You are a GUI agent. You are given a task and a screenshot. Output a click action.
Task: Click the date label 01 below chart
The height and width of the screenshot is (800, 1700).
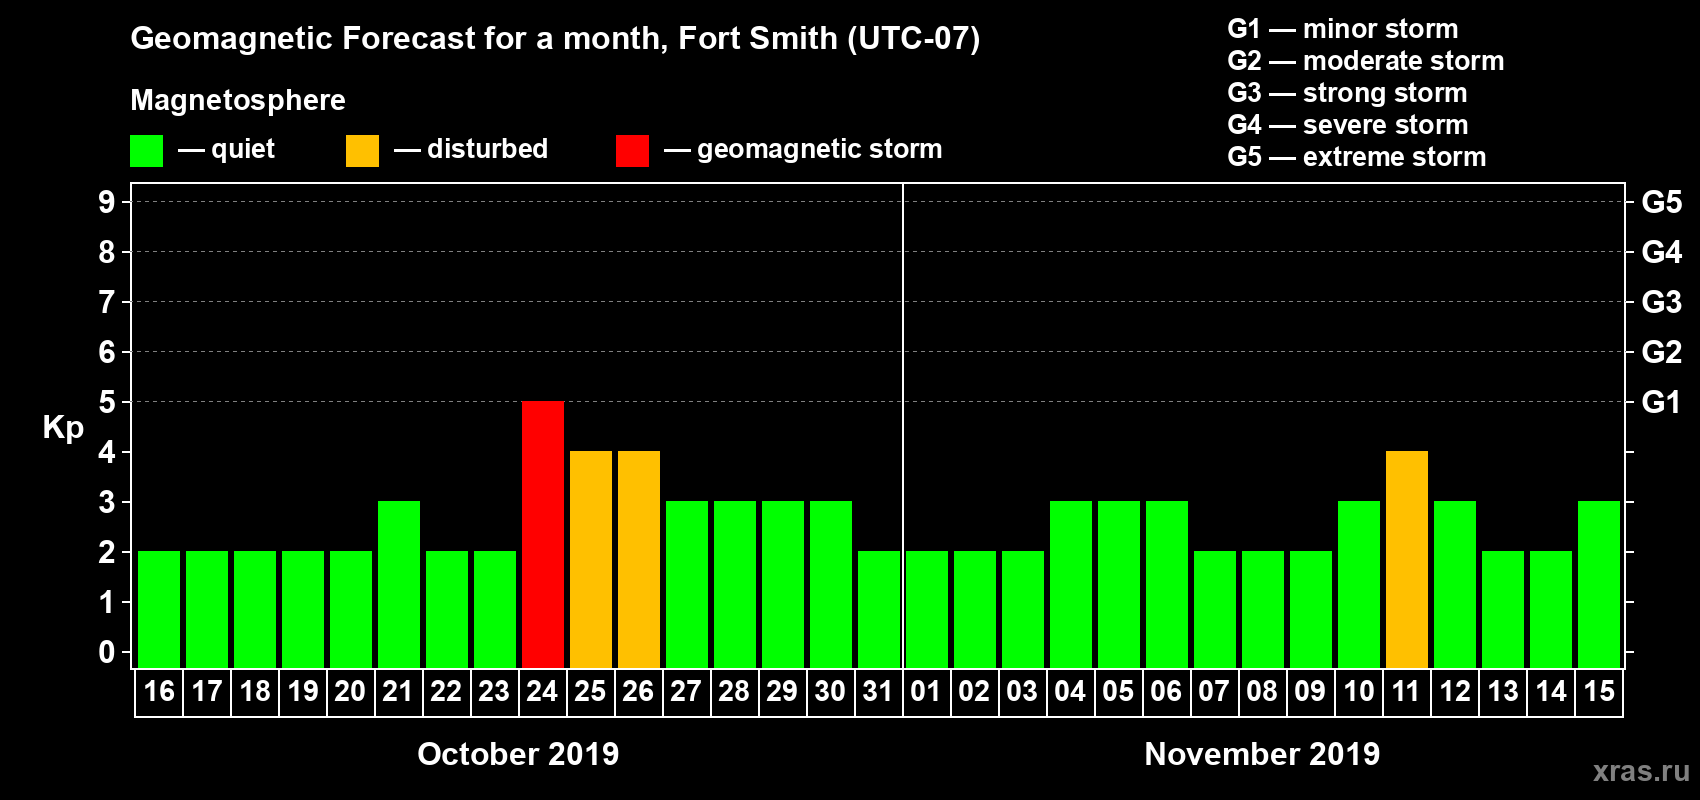pyautogui.click(x=926, y=691)
